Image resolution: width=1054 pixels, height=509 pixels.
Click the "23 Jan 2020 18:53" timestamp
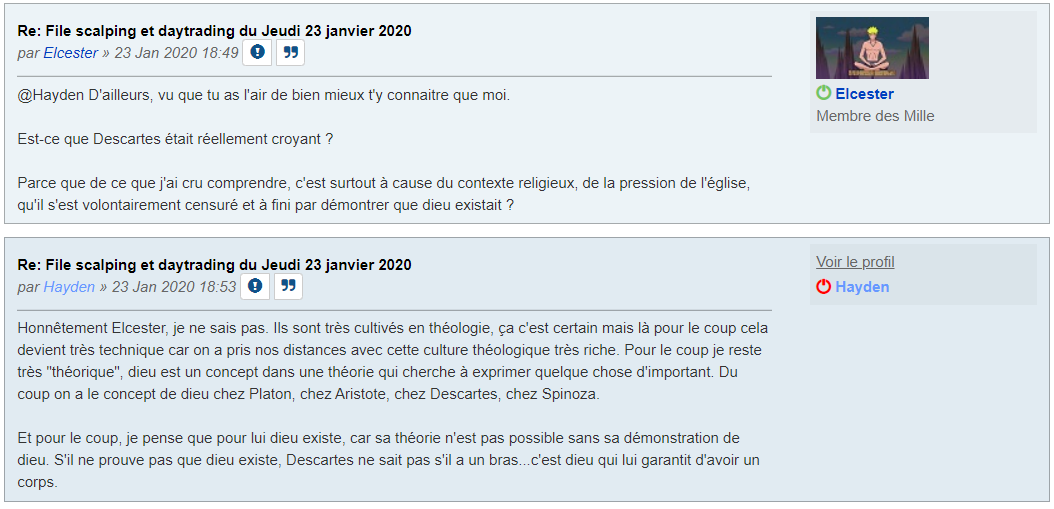tap(174, 287)
